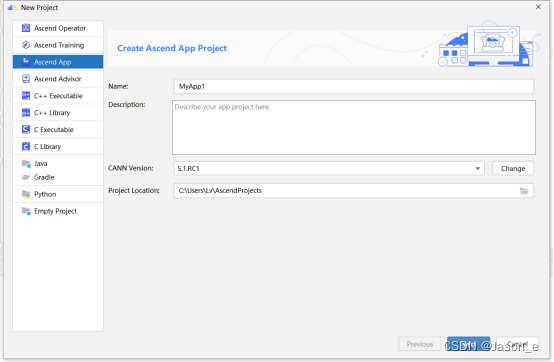This screenshot has height=362, width=554.
Task: Click into the Name field
Action: pyautogui.click(x=354, y=87)
